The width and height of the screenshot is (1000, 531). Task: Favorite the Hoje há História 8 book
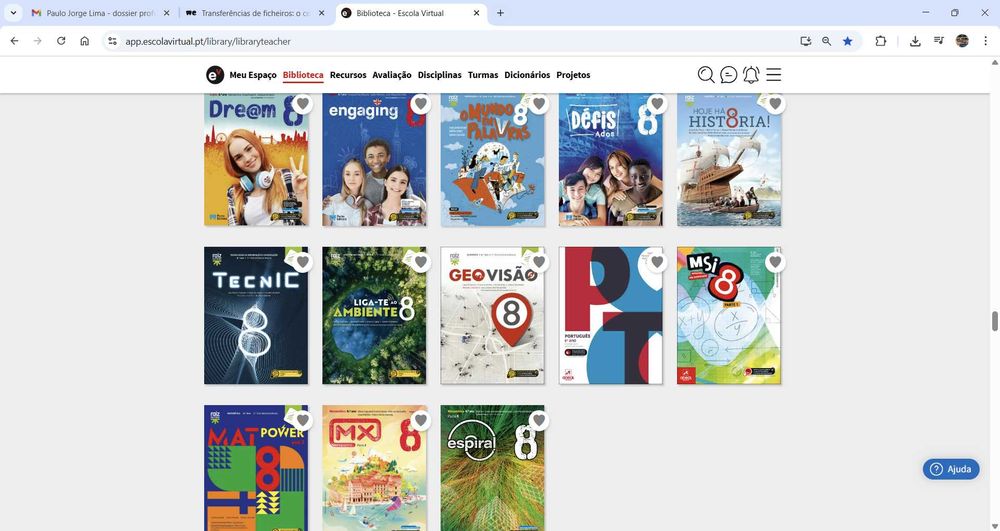(775, 103)
